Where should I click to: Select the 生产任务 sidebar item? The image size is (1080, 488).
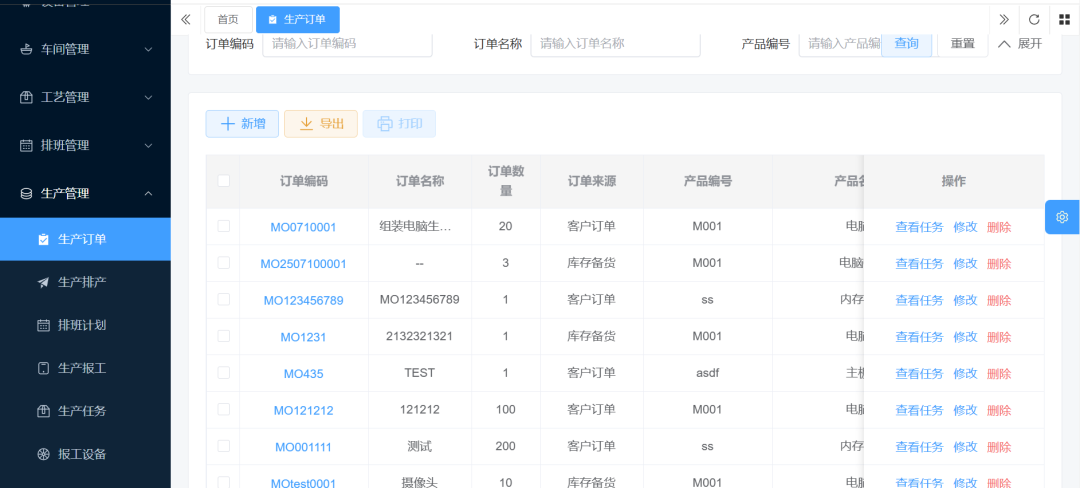82,411
